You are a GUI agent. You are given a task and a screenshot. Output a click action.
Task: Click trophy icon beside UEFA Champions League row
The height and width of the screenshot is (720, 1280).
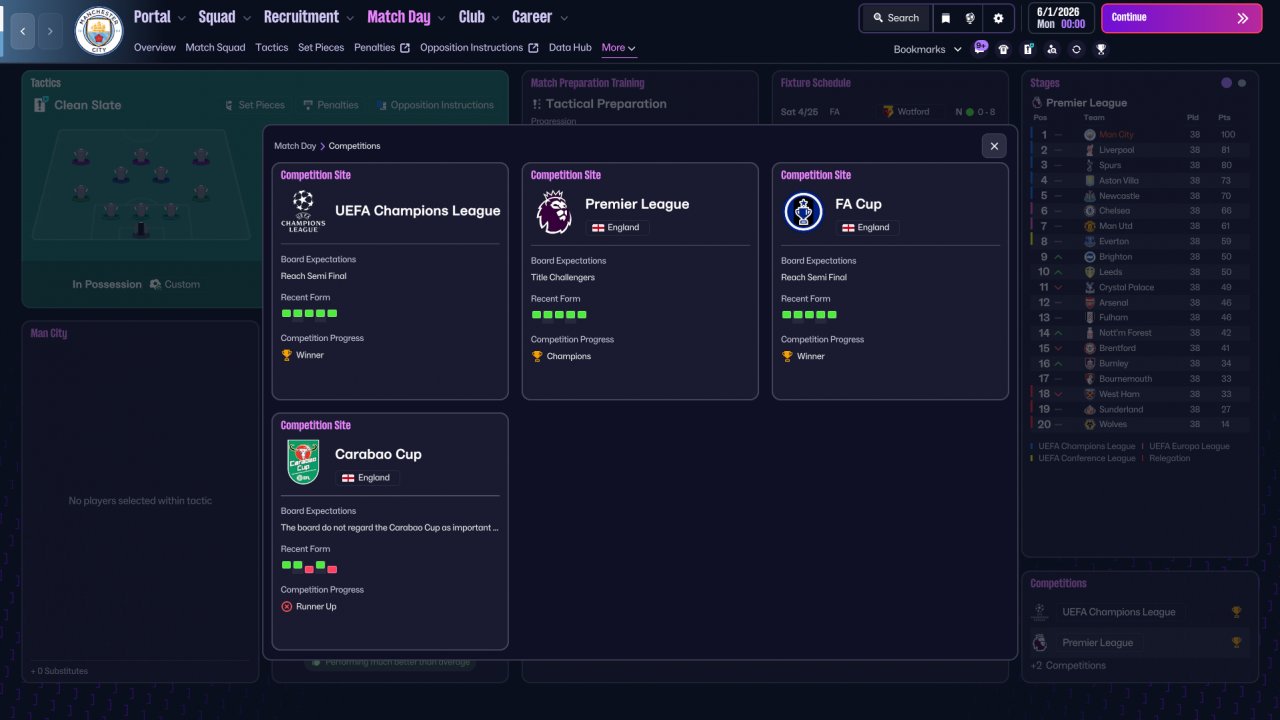(x=1236, y=612)
